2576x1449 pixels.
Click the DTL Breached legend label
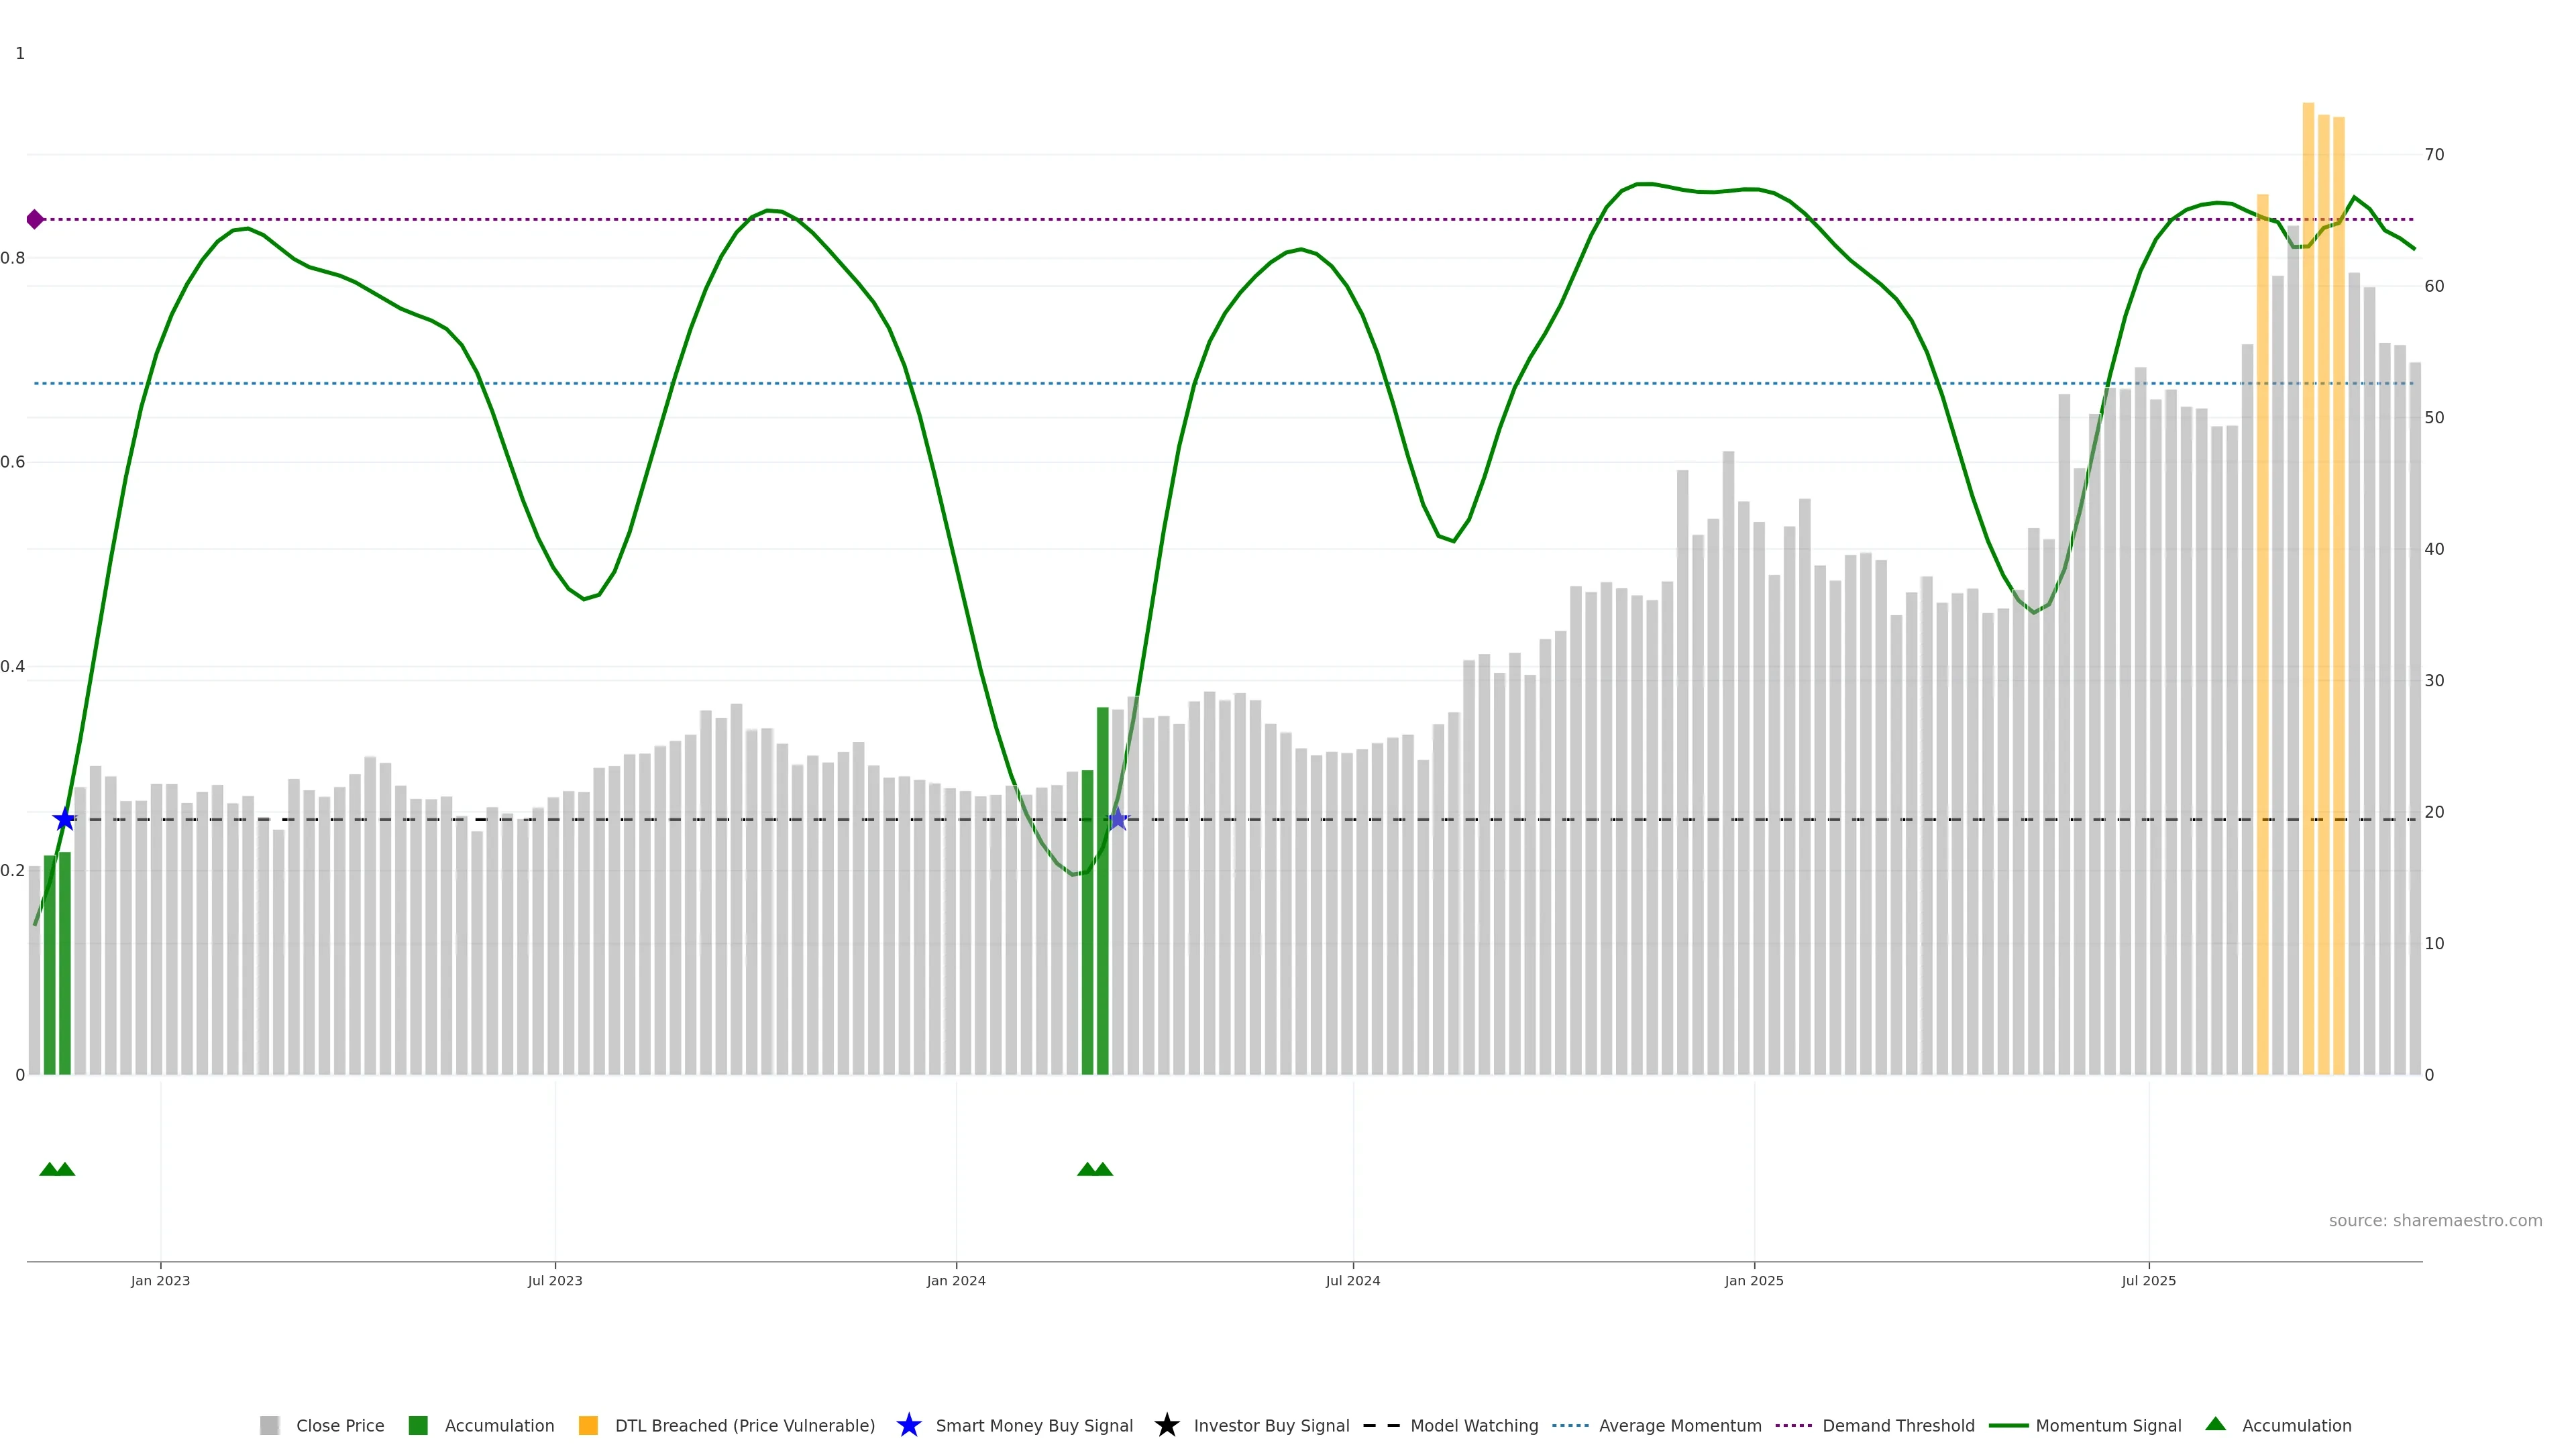point(744,1425)
